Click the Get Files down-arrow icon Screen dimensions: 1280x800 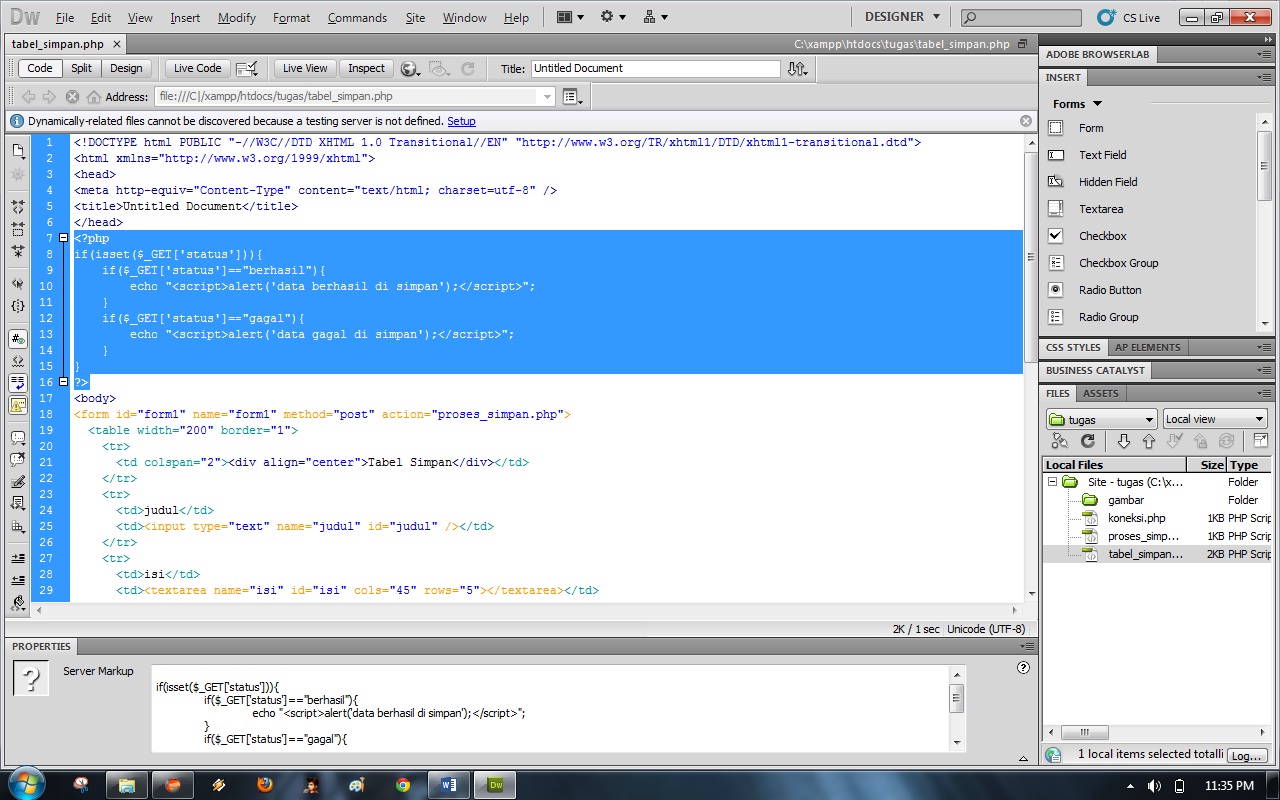1123,441
